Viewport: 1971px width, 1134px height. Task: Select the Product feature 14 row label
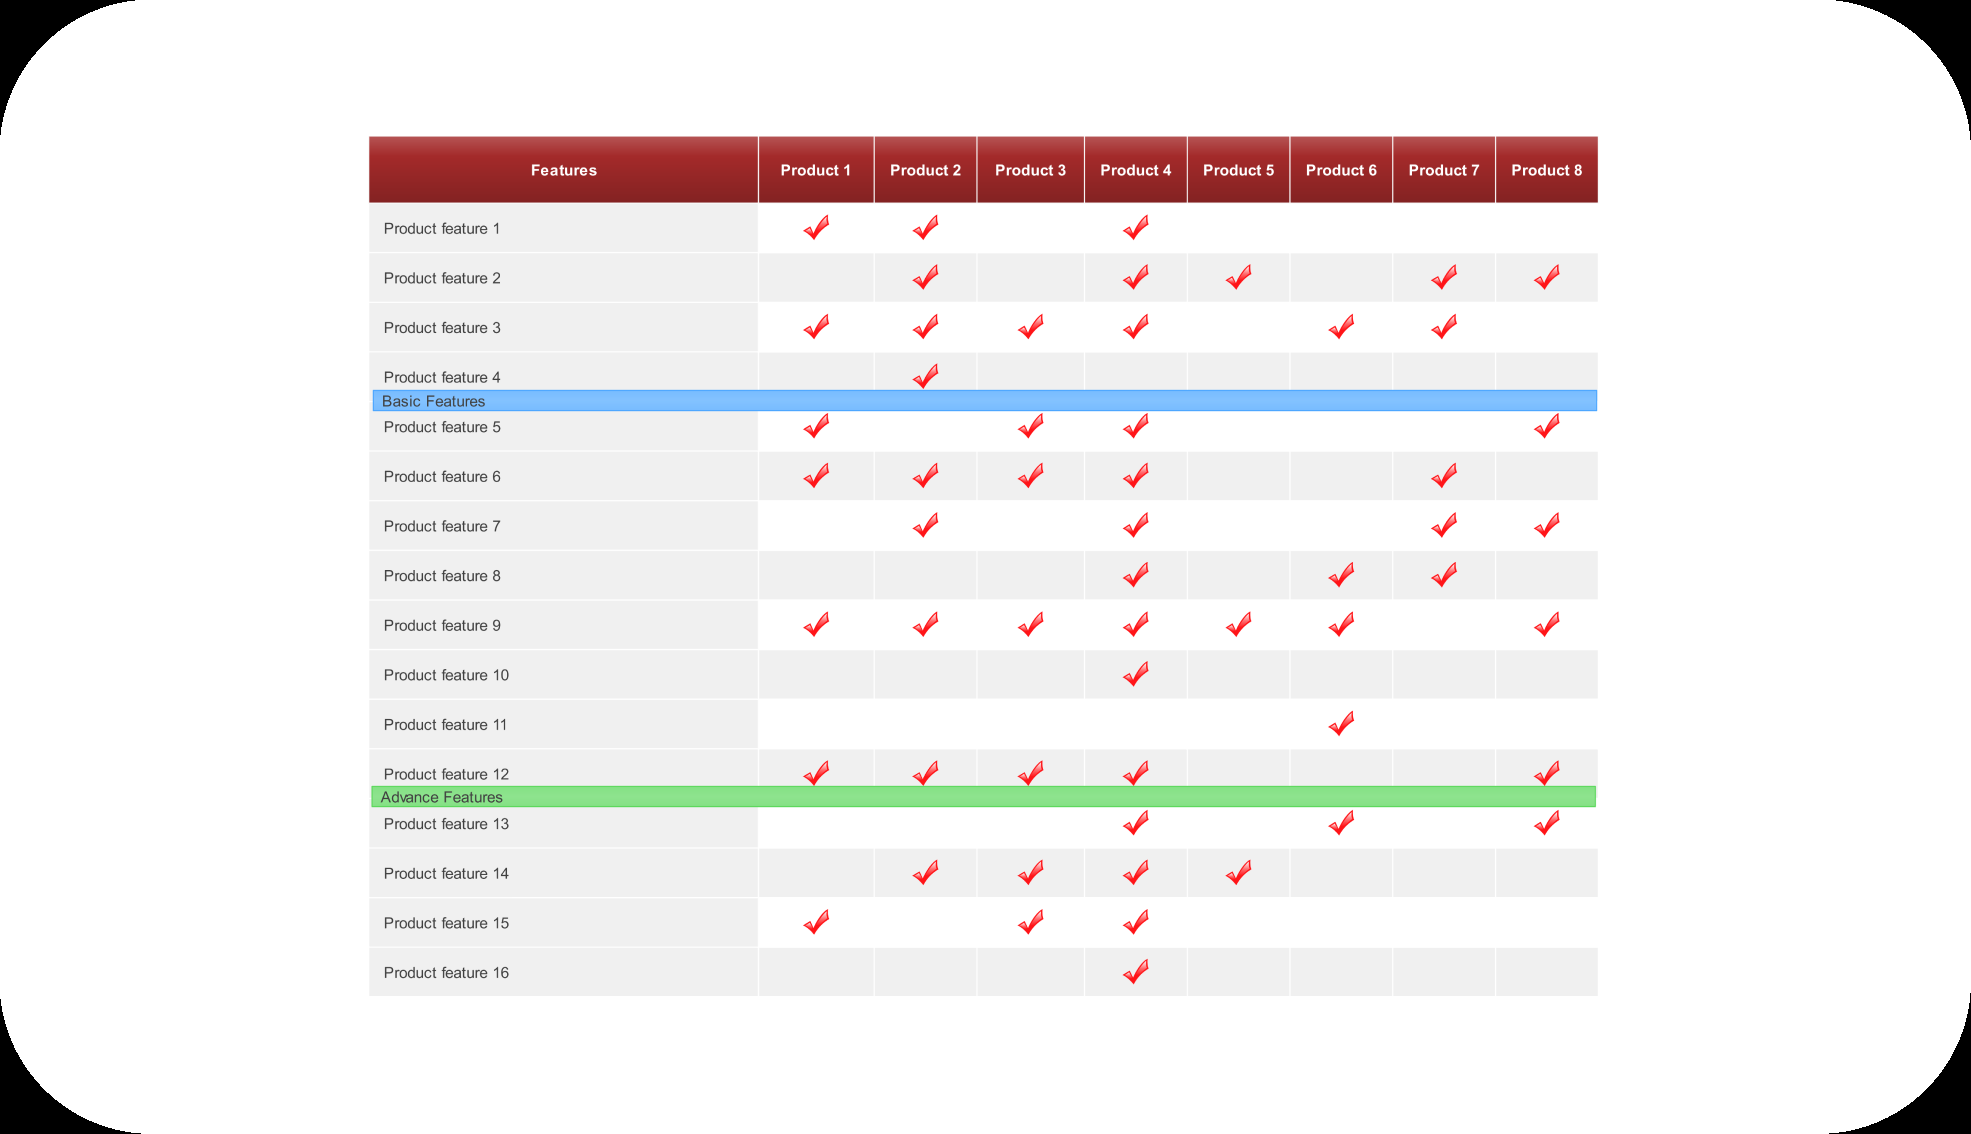[x=446, y=874]
